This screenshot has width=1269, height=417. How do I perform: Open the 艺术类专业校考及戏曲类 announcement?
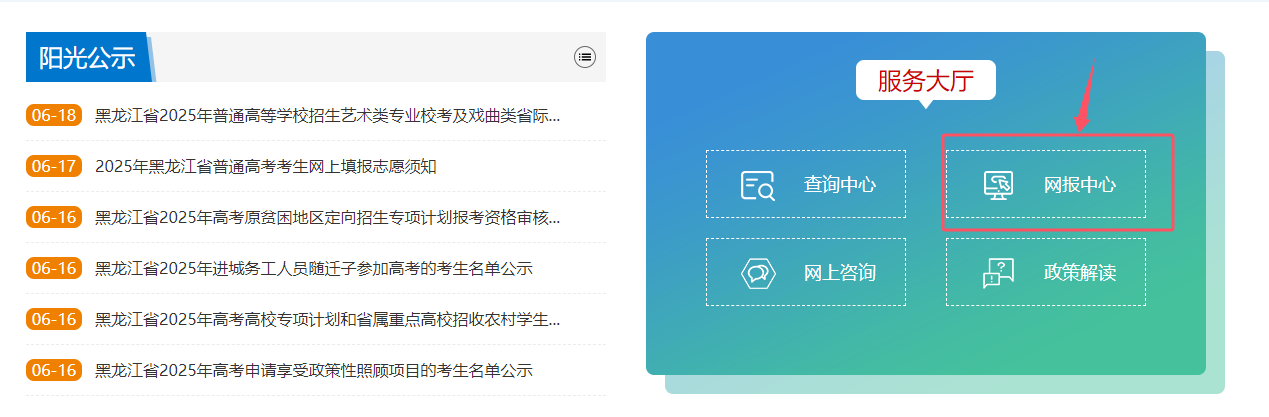pos(327,115)
